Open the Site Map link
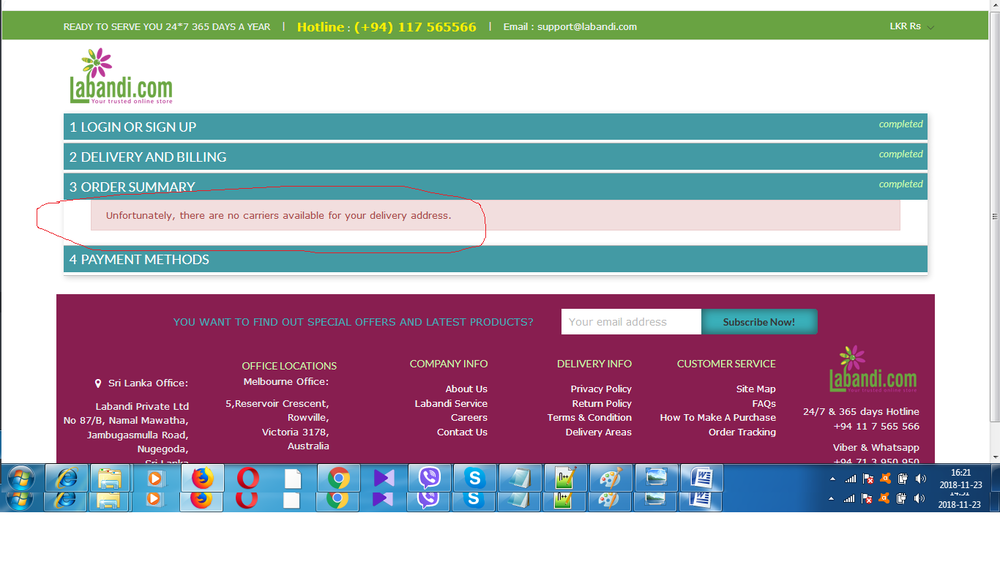Image resolution: width=1000 pixels, height=562 pixels. coord(756,388)
